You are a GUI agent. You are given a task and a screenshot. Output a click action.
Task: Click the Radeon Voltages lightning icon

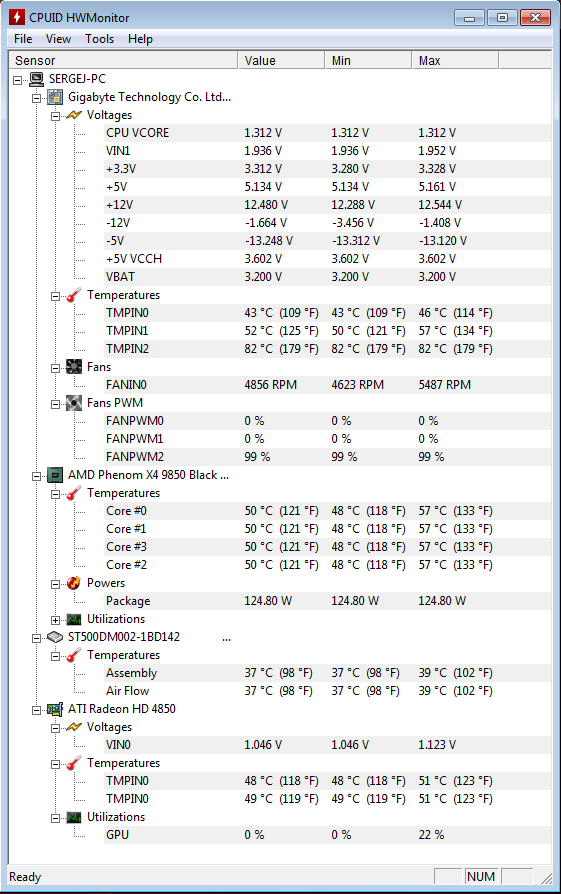click(74, 727)
